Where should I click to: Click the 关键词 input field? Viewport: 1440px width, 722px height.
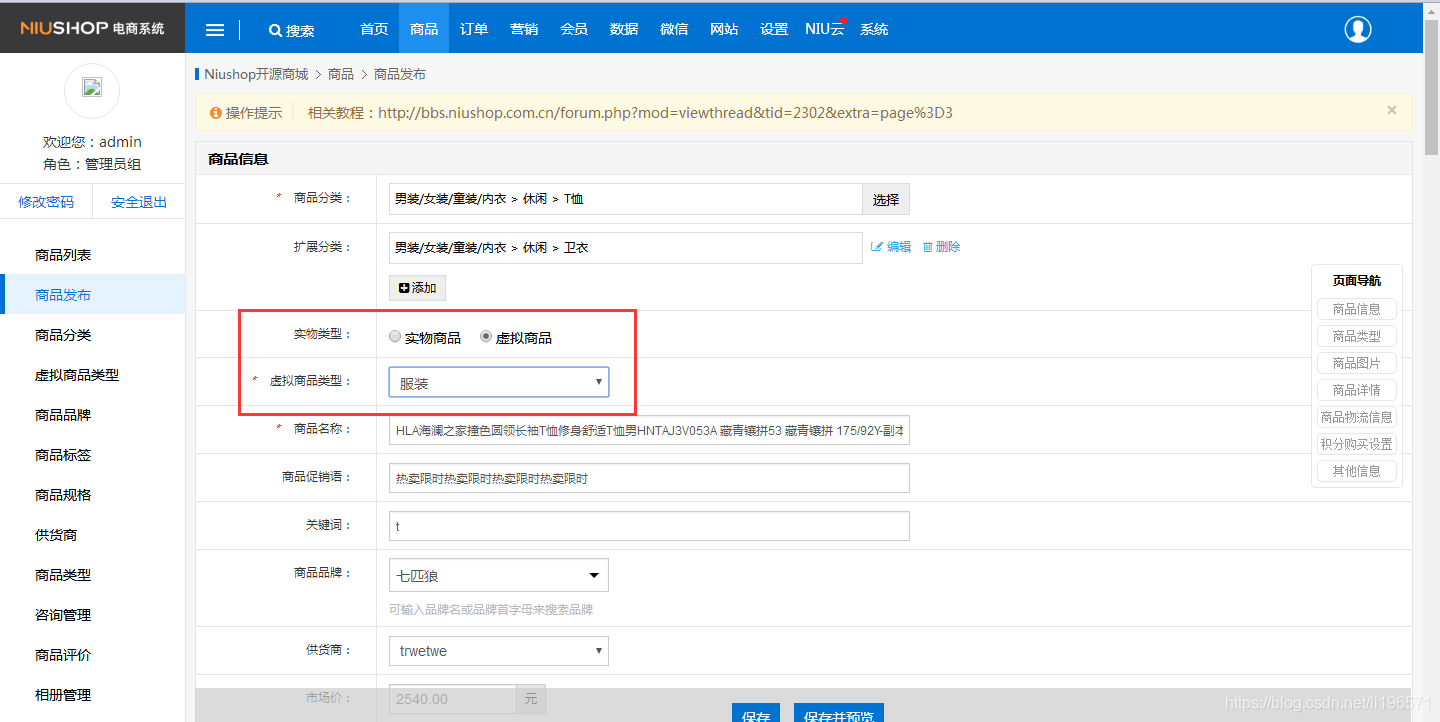coord(649,526)
